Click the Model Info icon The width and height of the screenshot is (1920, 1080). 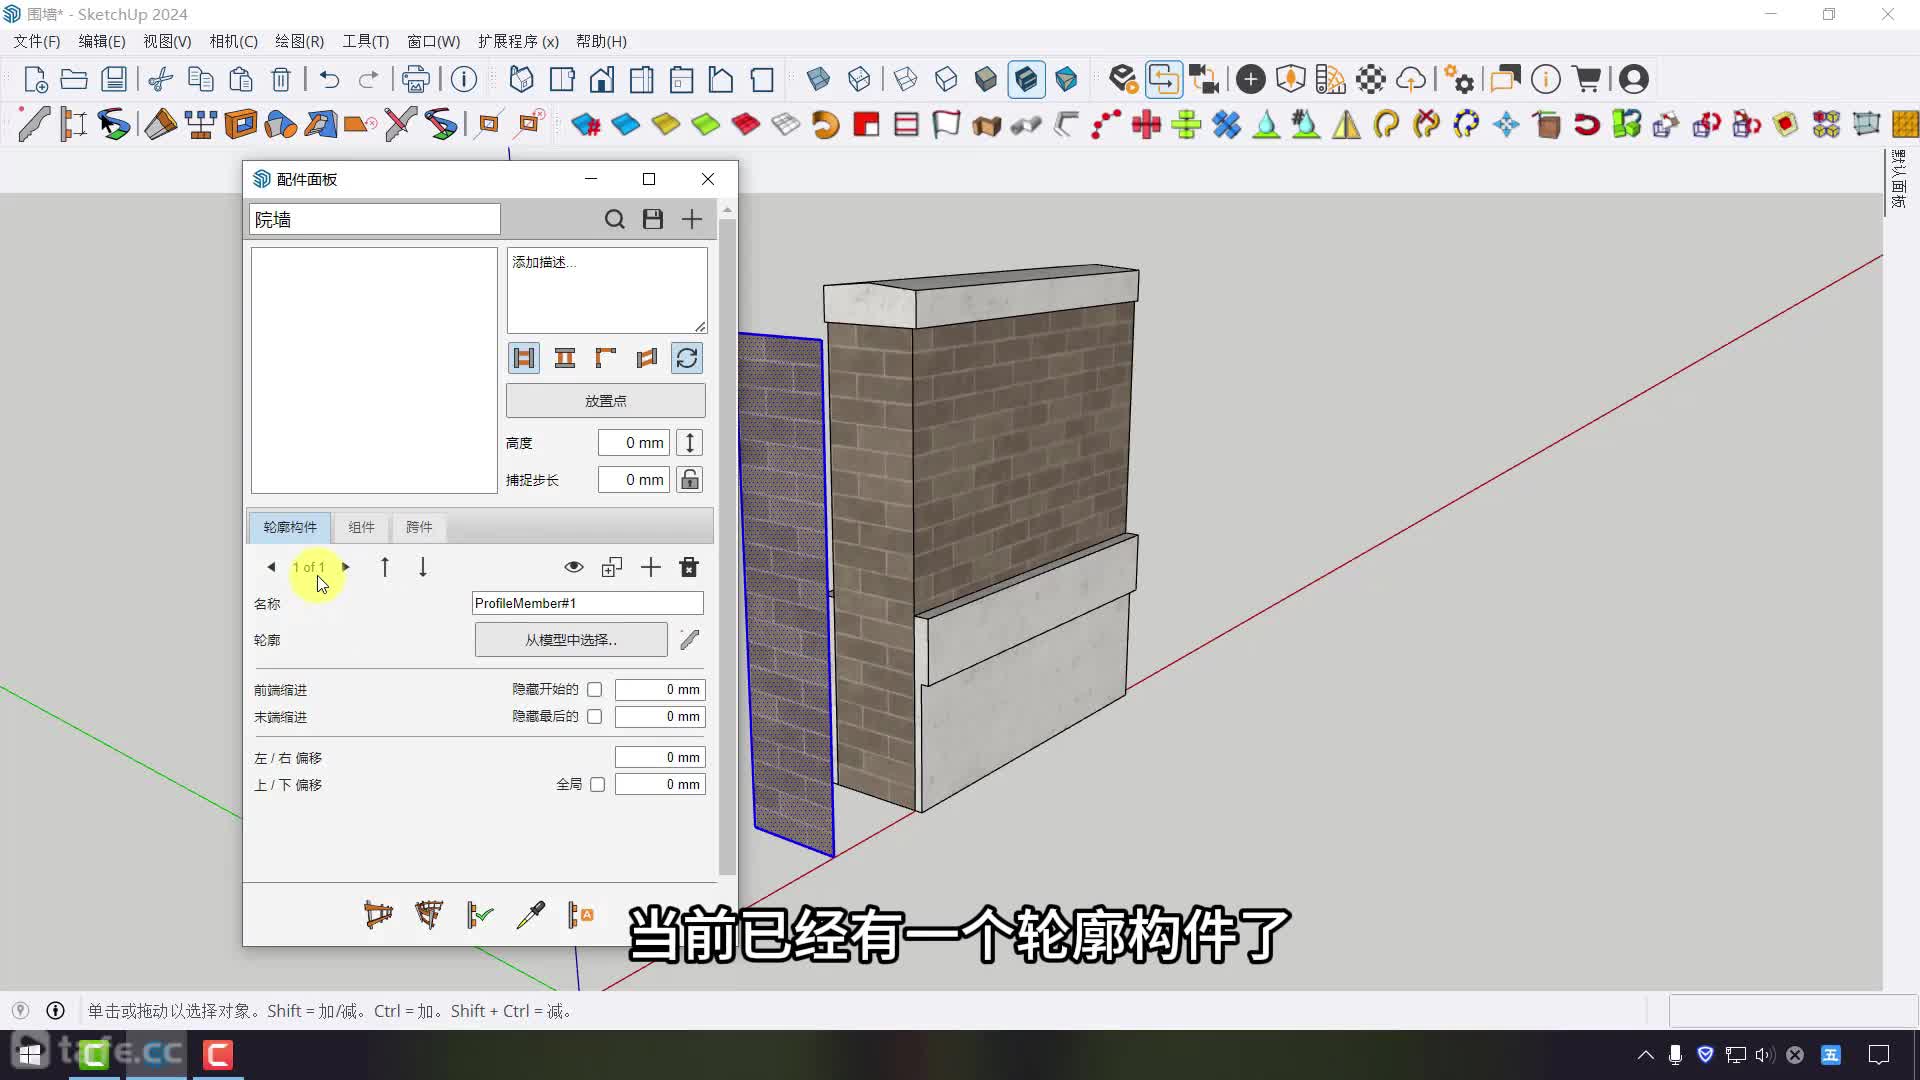[464, 79]
